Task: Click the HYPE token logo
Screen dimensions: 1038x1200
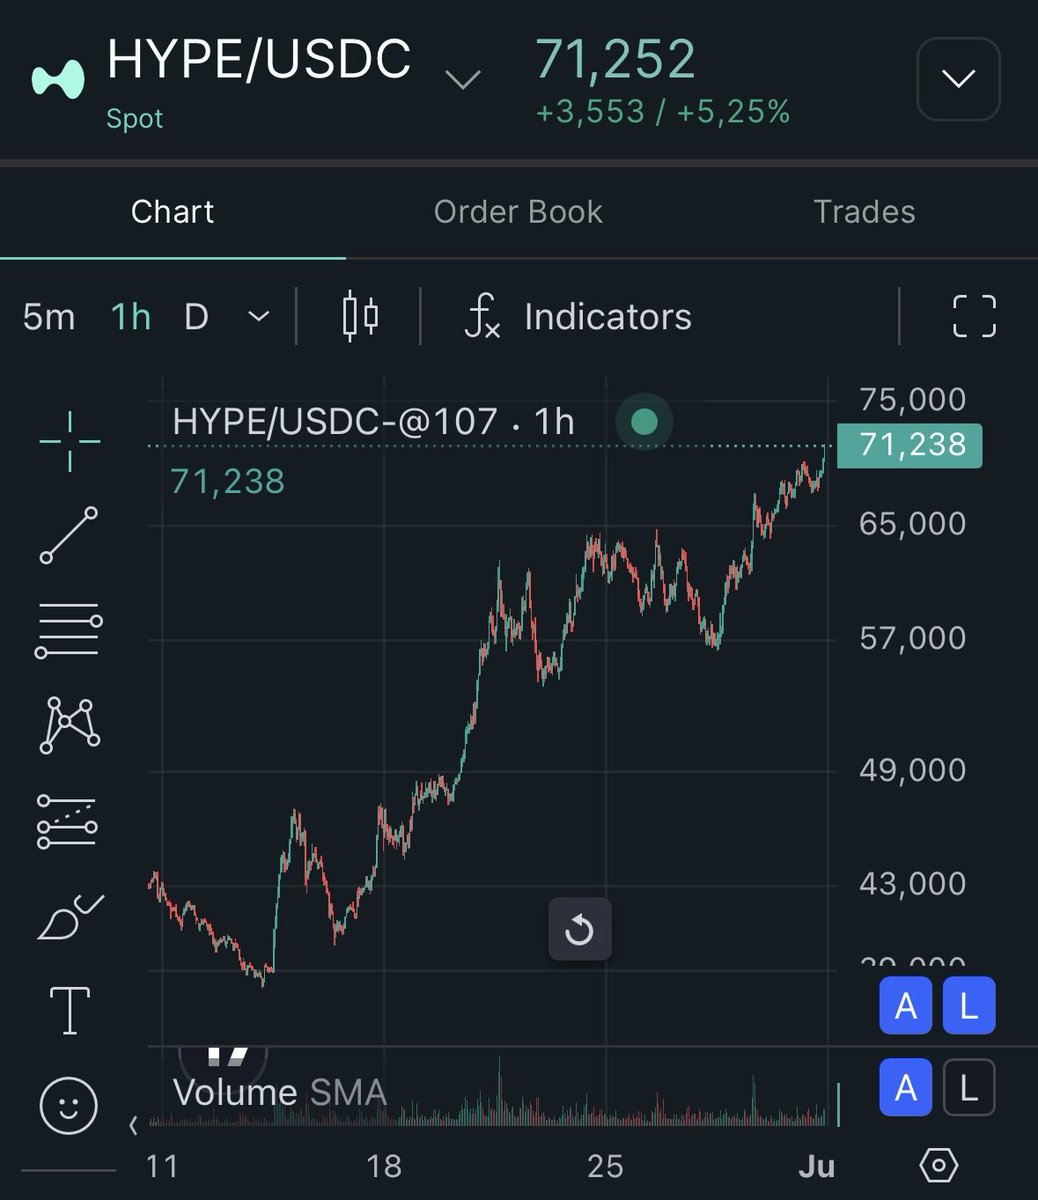Action: 59,79
